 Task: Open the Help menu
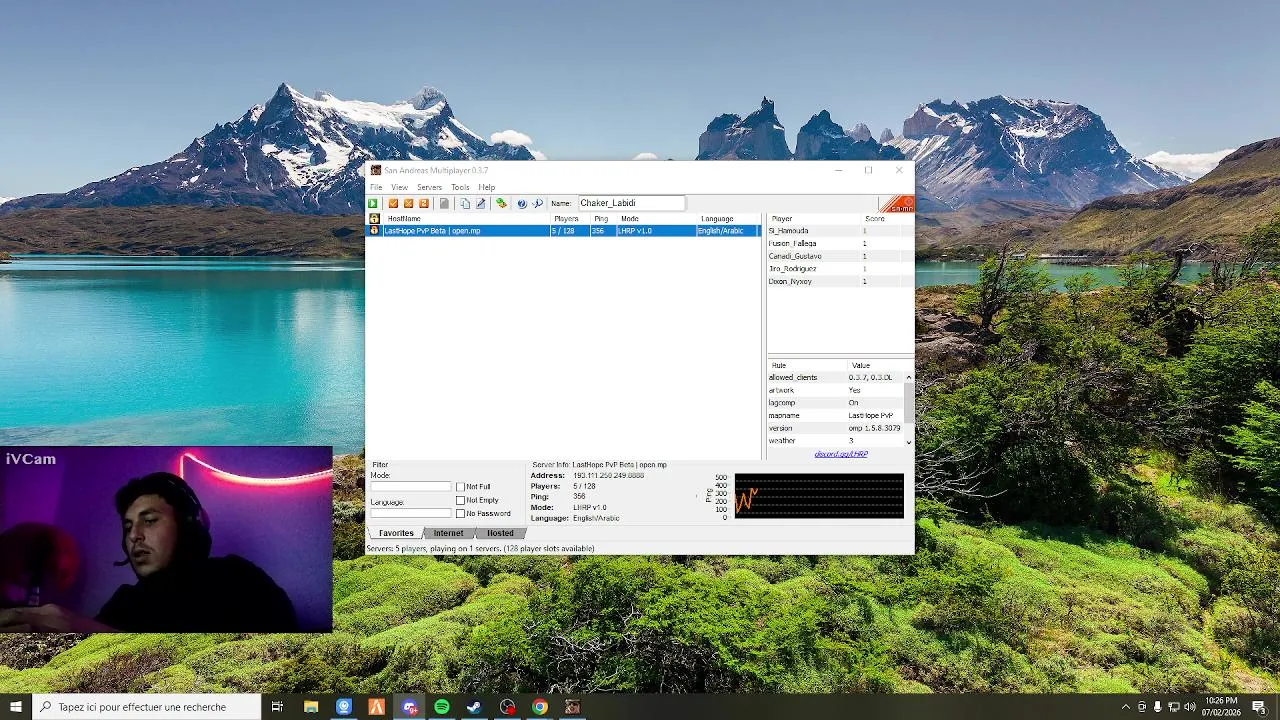(x=487, y=187)
